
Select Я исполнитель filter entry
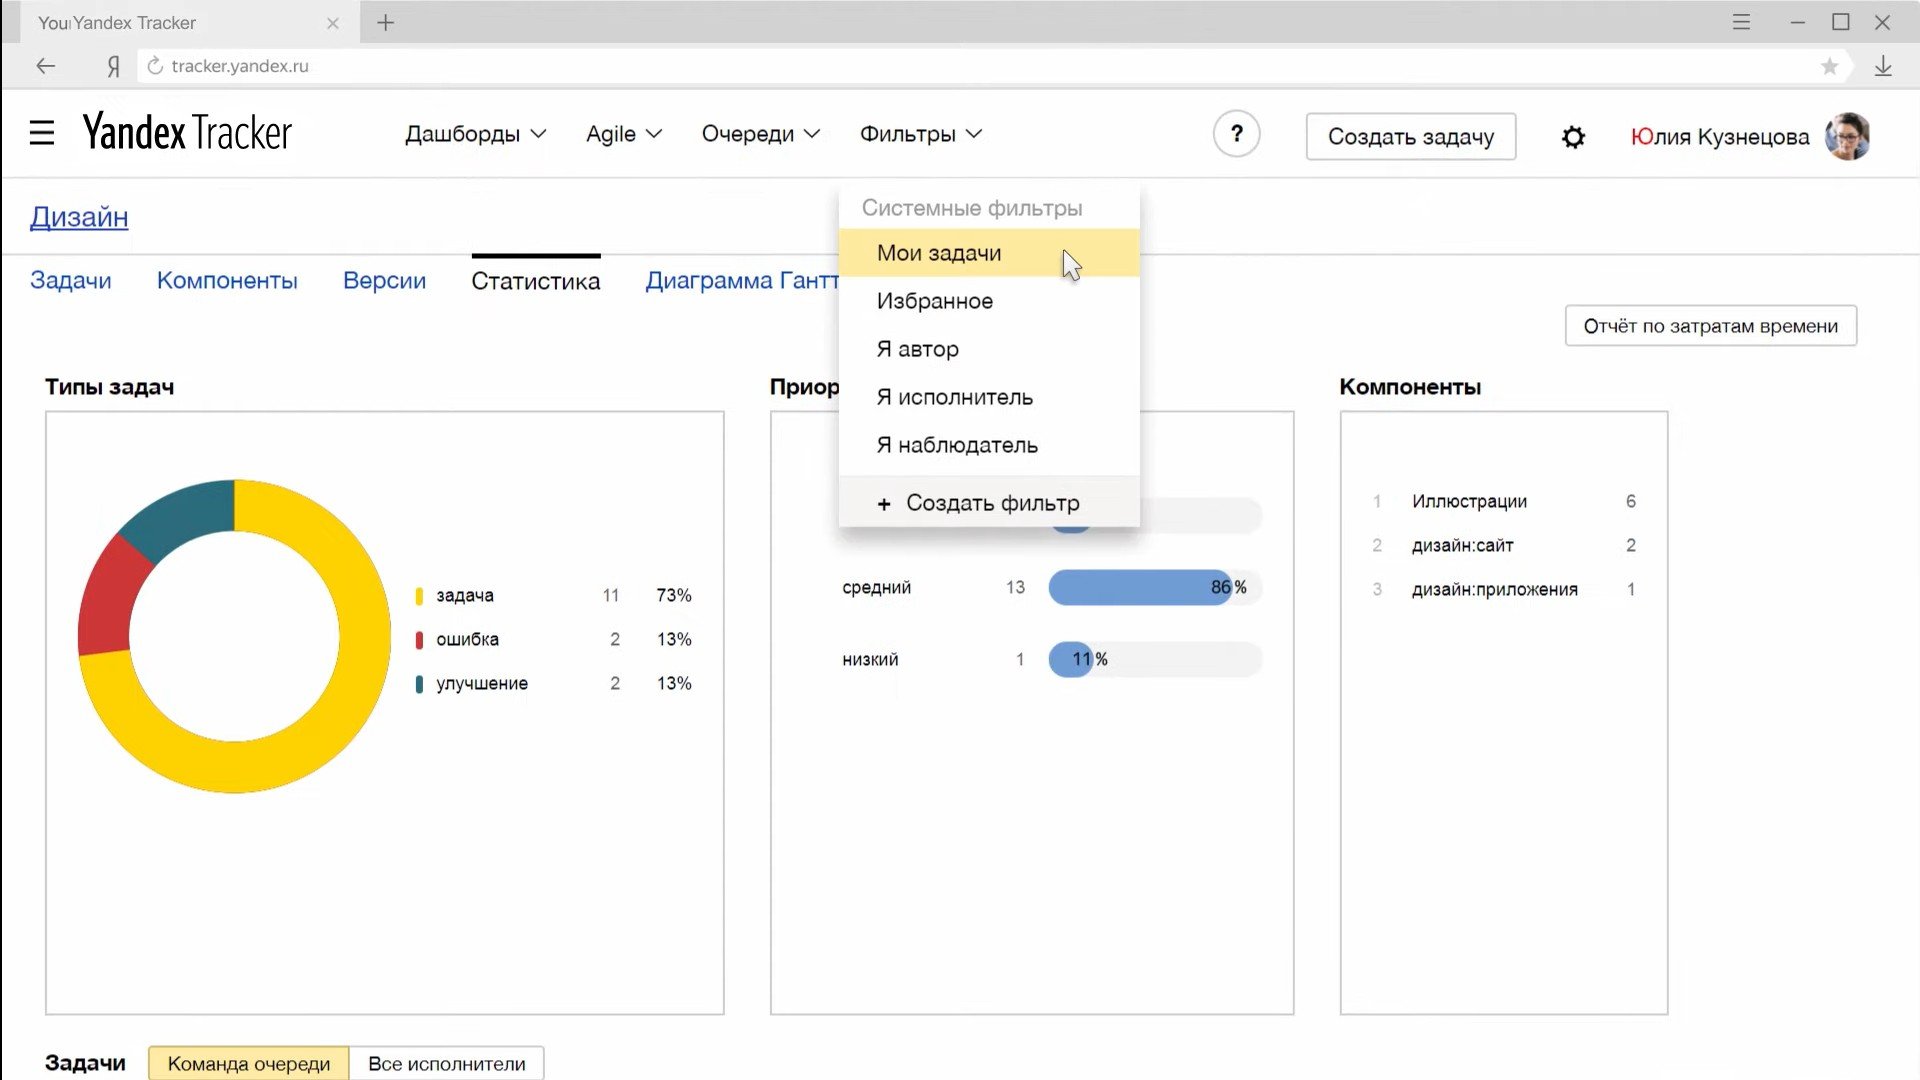coord(954,397)
